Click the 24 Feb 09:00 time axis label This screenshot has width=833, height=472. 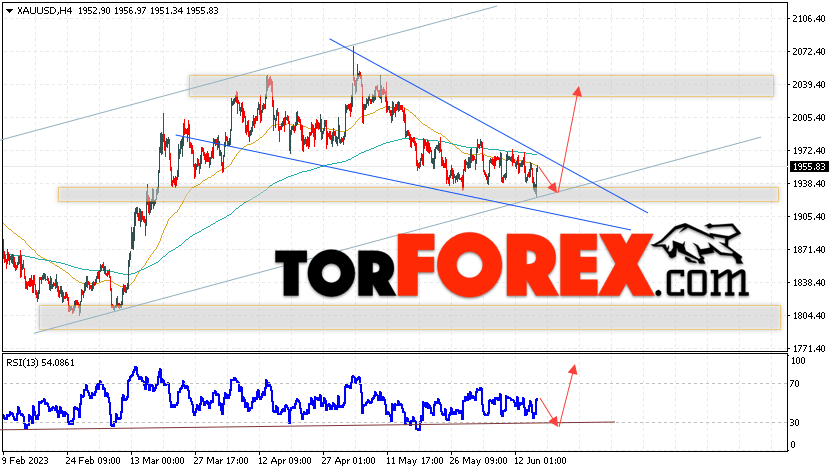coord(92,460)
